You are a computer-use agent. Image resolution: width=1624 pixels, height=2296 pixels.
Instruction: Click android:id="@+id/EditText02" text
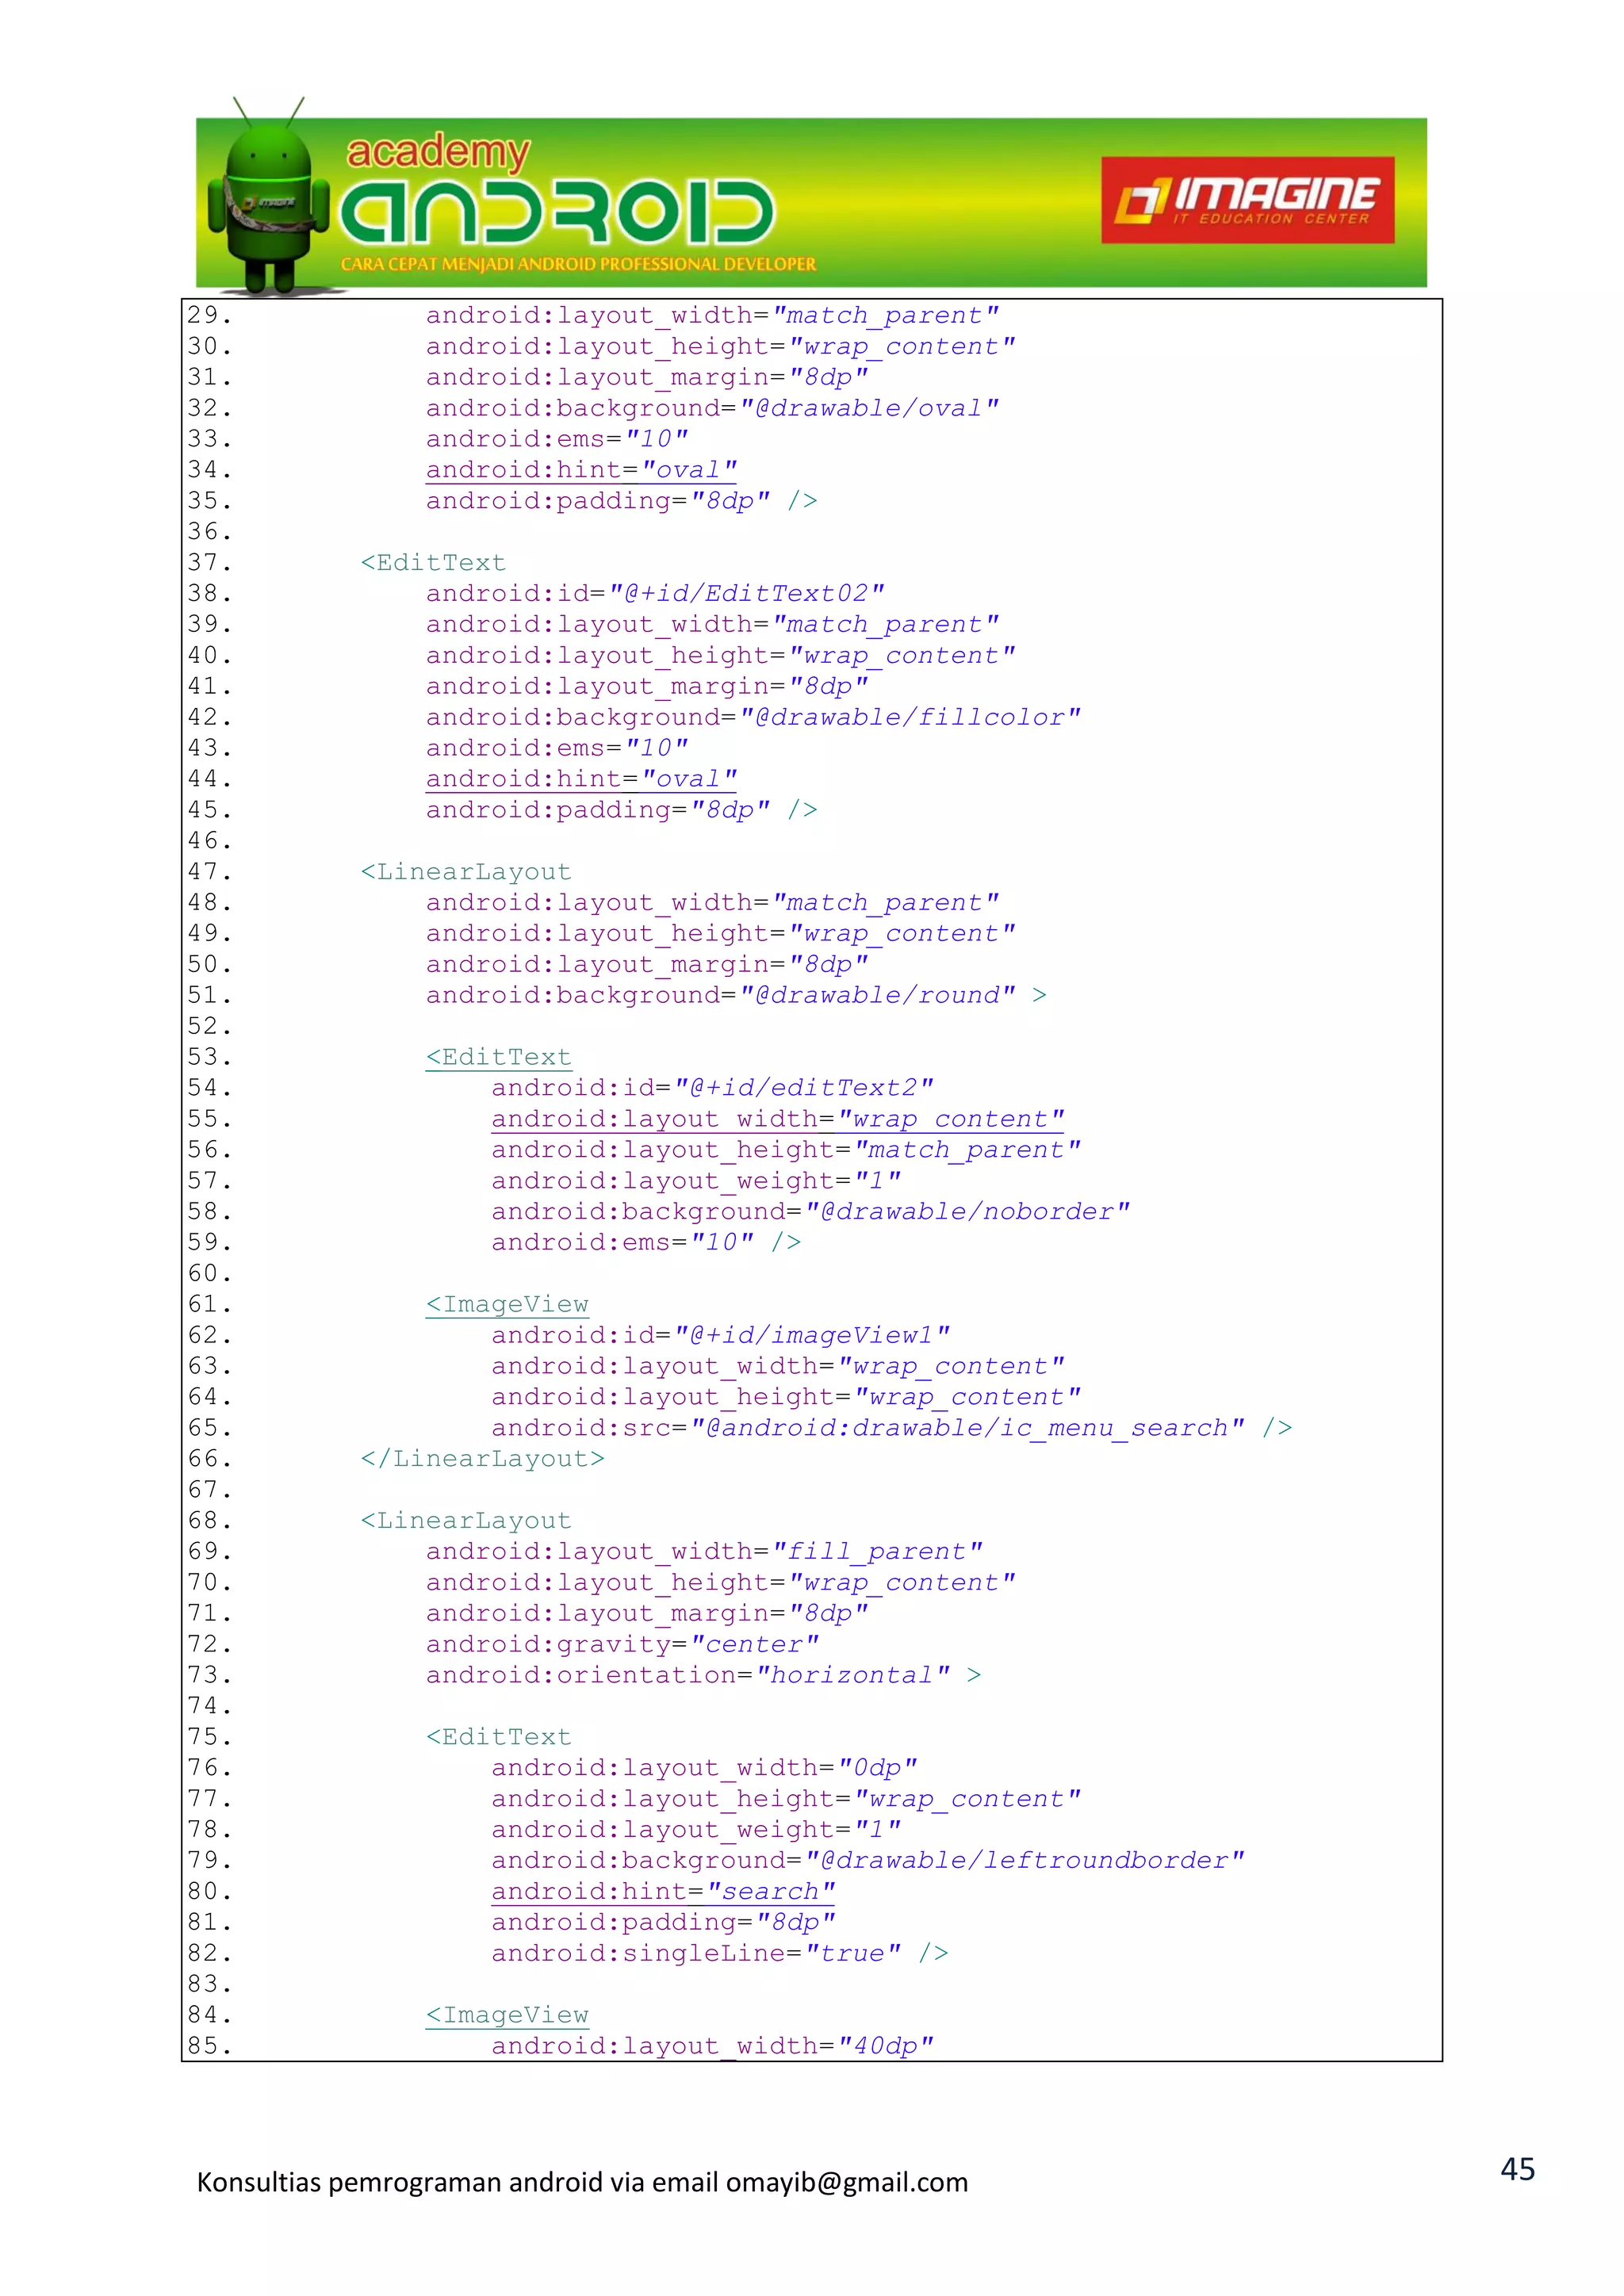(x=655, y=594)
